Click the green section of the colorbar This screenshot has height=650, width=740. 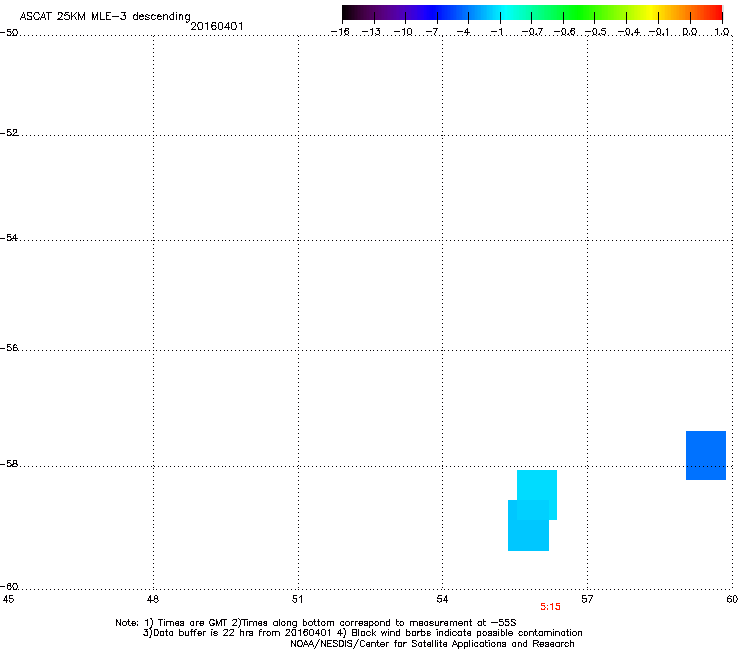(578, 13)
